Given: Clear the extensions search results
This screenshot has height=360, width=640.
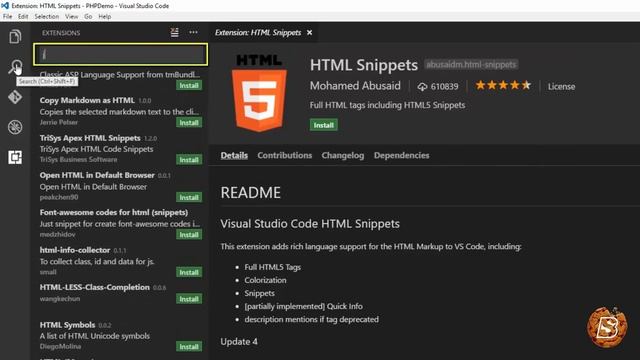Looking at the screenshot, I should 174,33.
